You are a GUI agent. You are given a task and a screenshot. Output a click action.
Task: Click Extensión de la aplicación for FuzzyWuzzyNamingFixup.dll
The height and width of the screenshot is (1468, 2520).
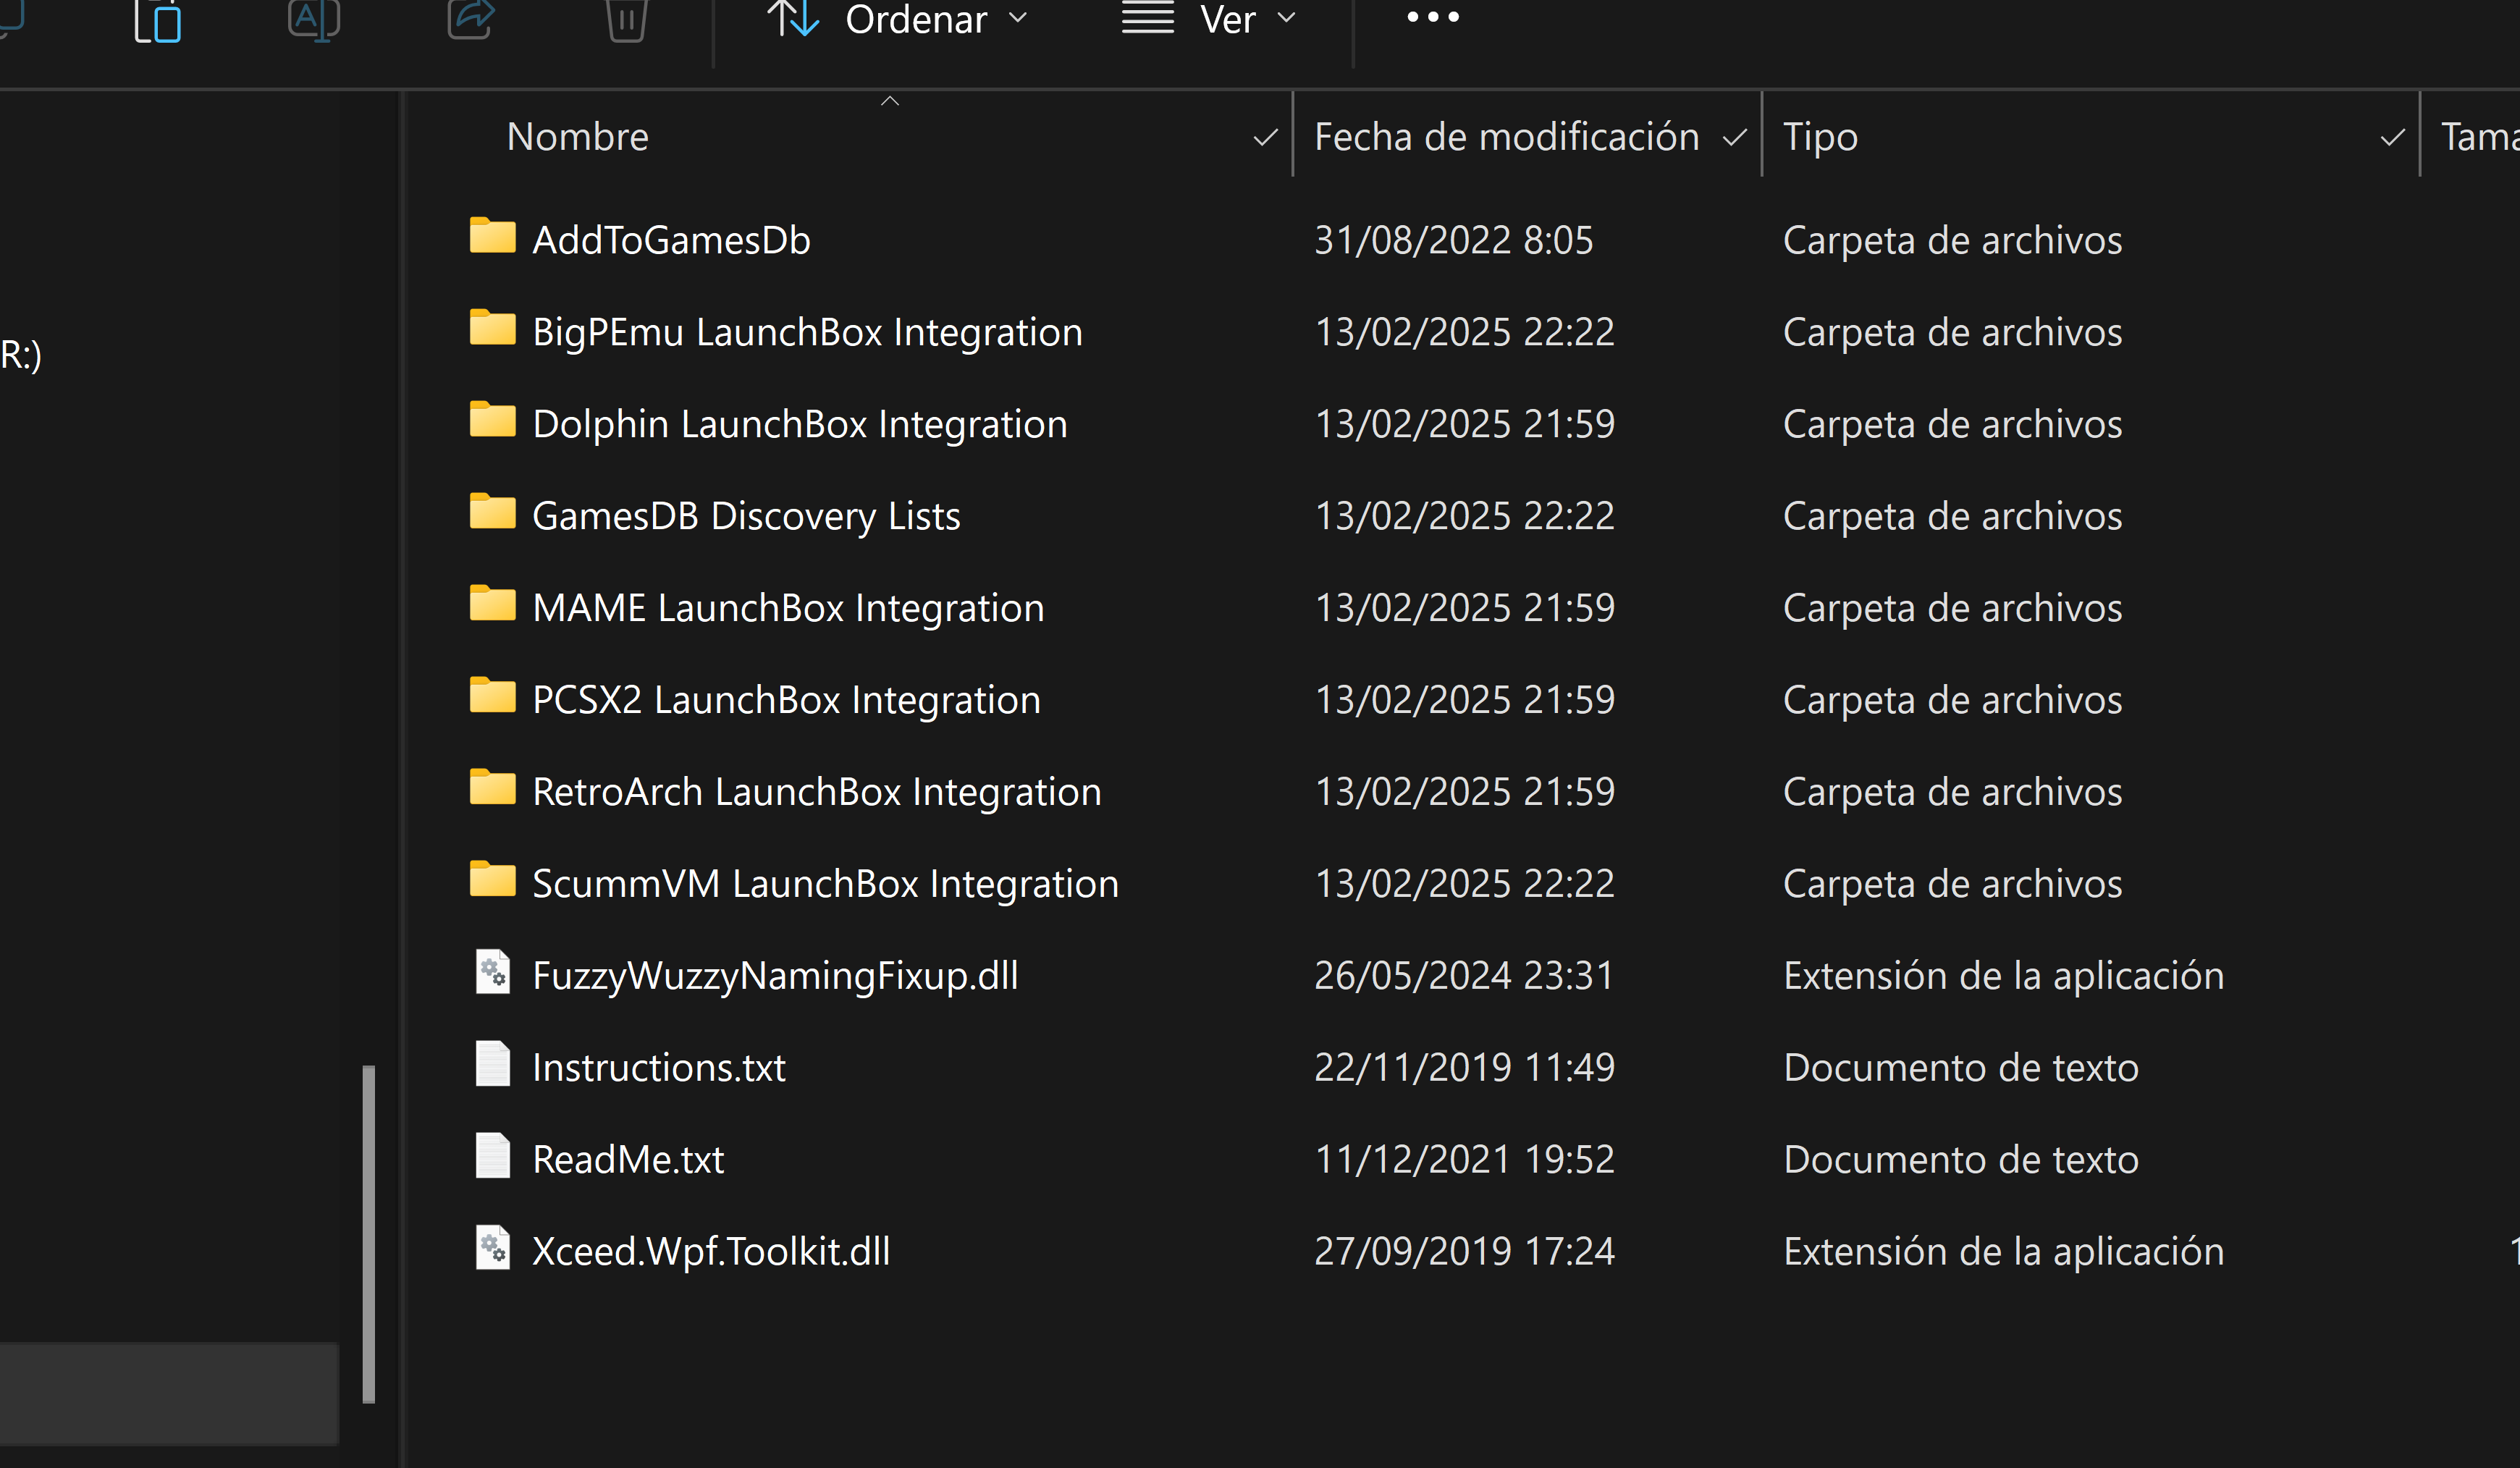click(x=2004, y=976)
